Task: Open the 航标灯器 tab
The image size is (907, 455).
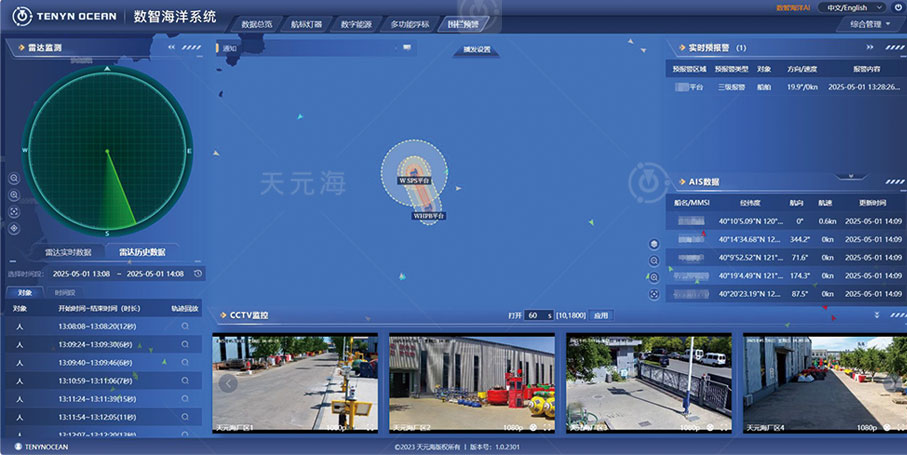Action: coord(307,24)
